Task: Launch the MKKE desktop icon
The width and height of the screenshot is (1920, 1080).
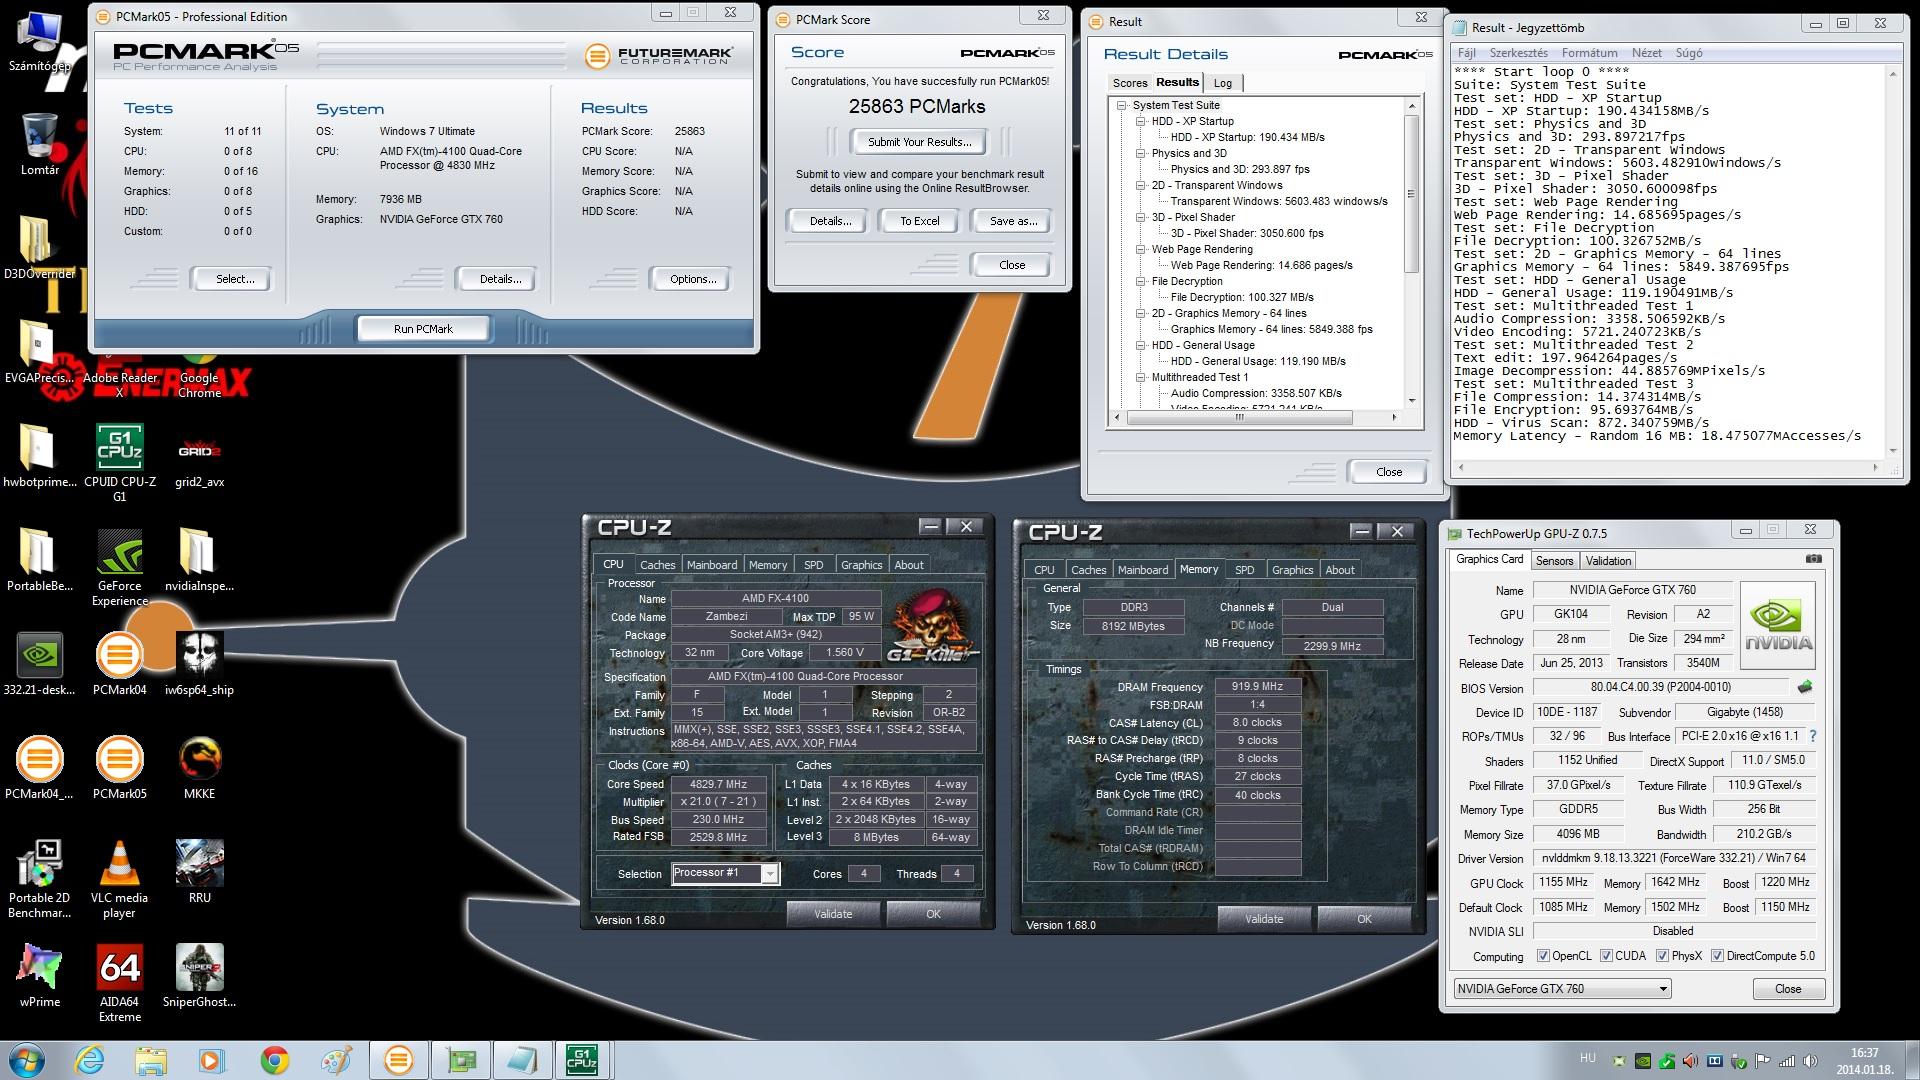Action: coord(200,768)
